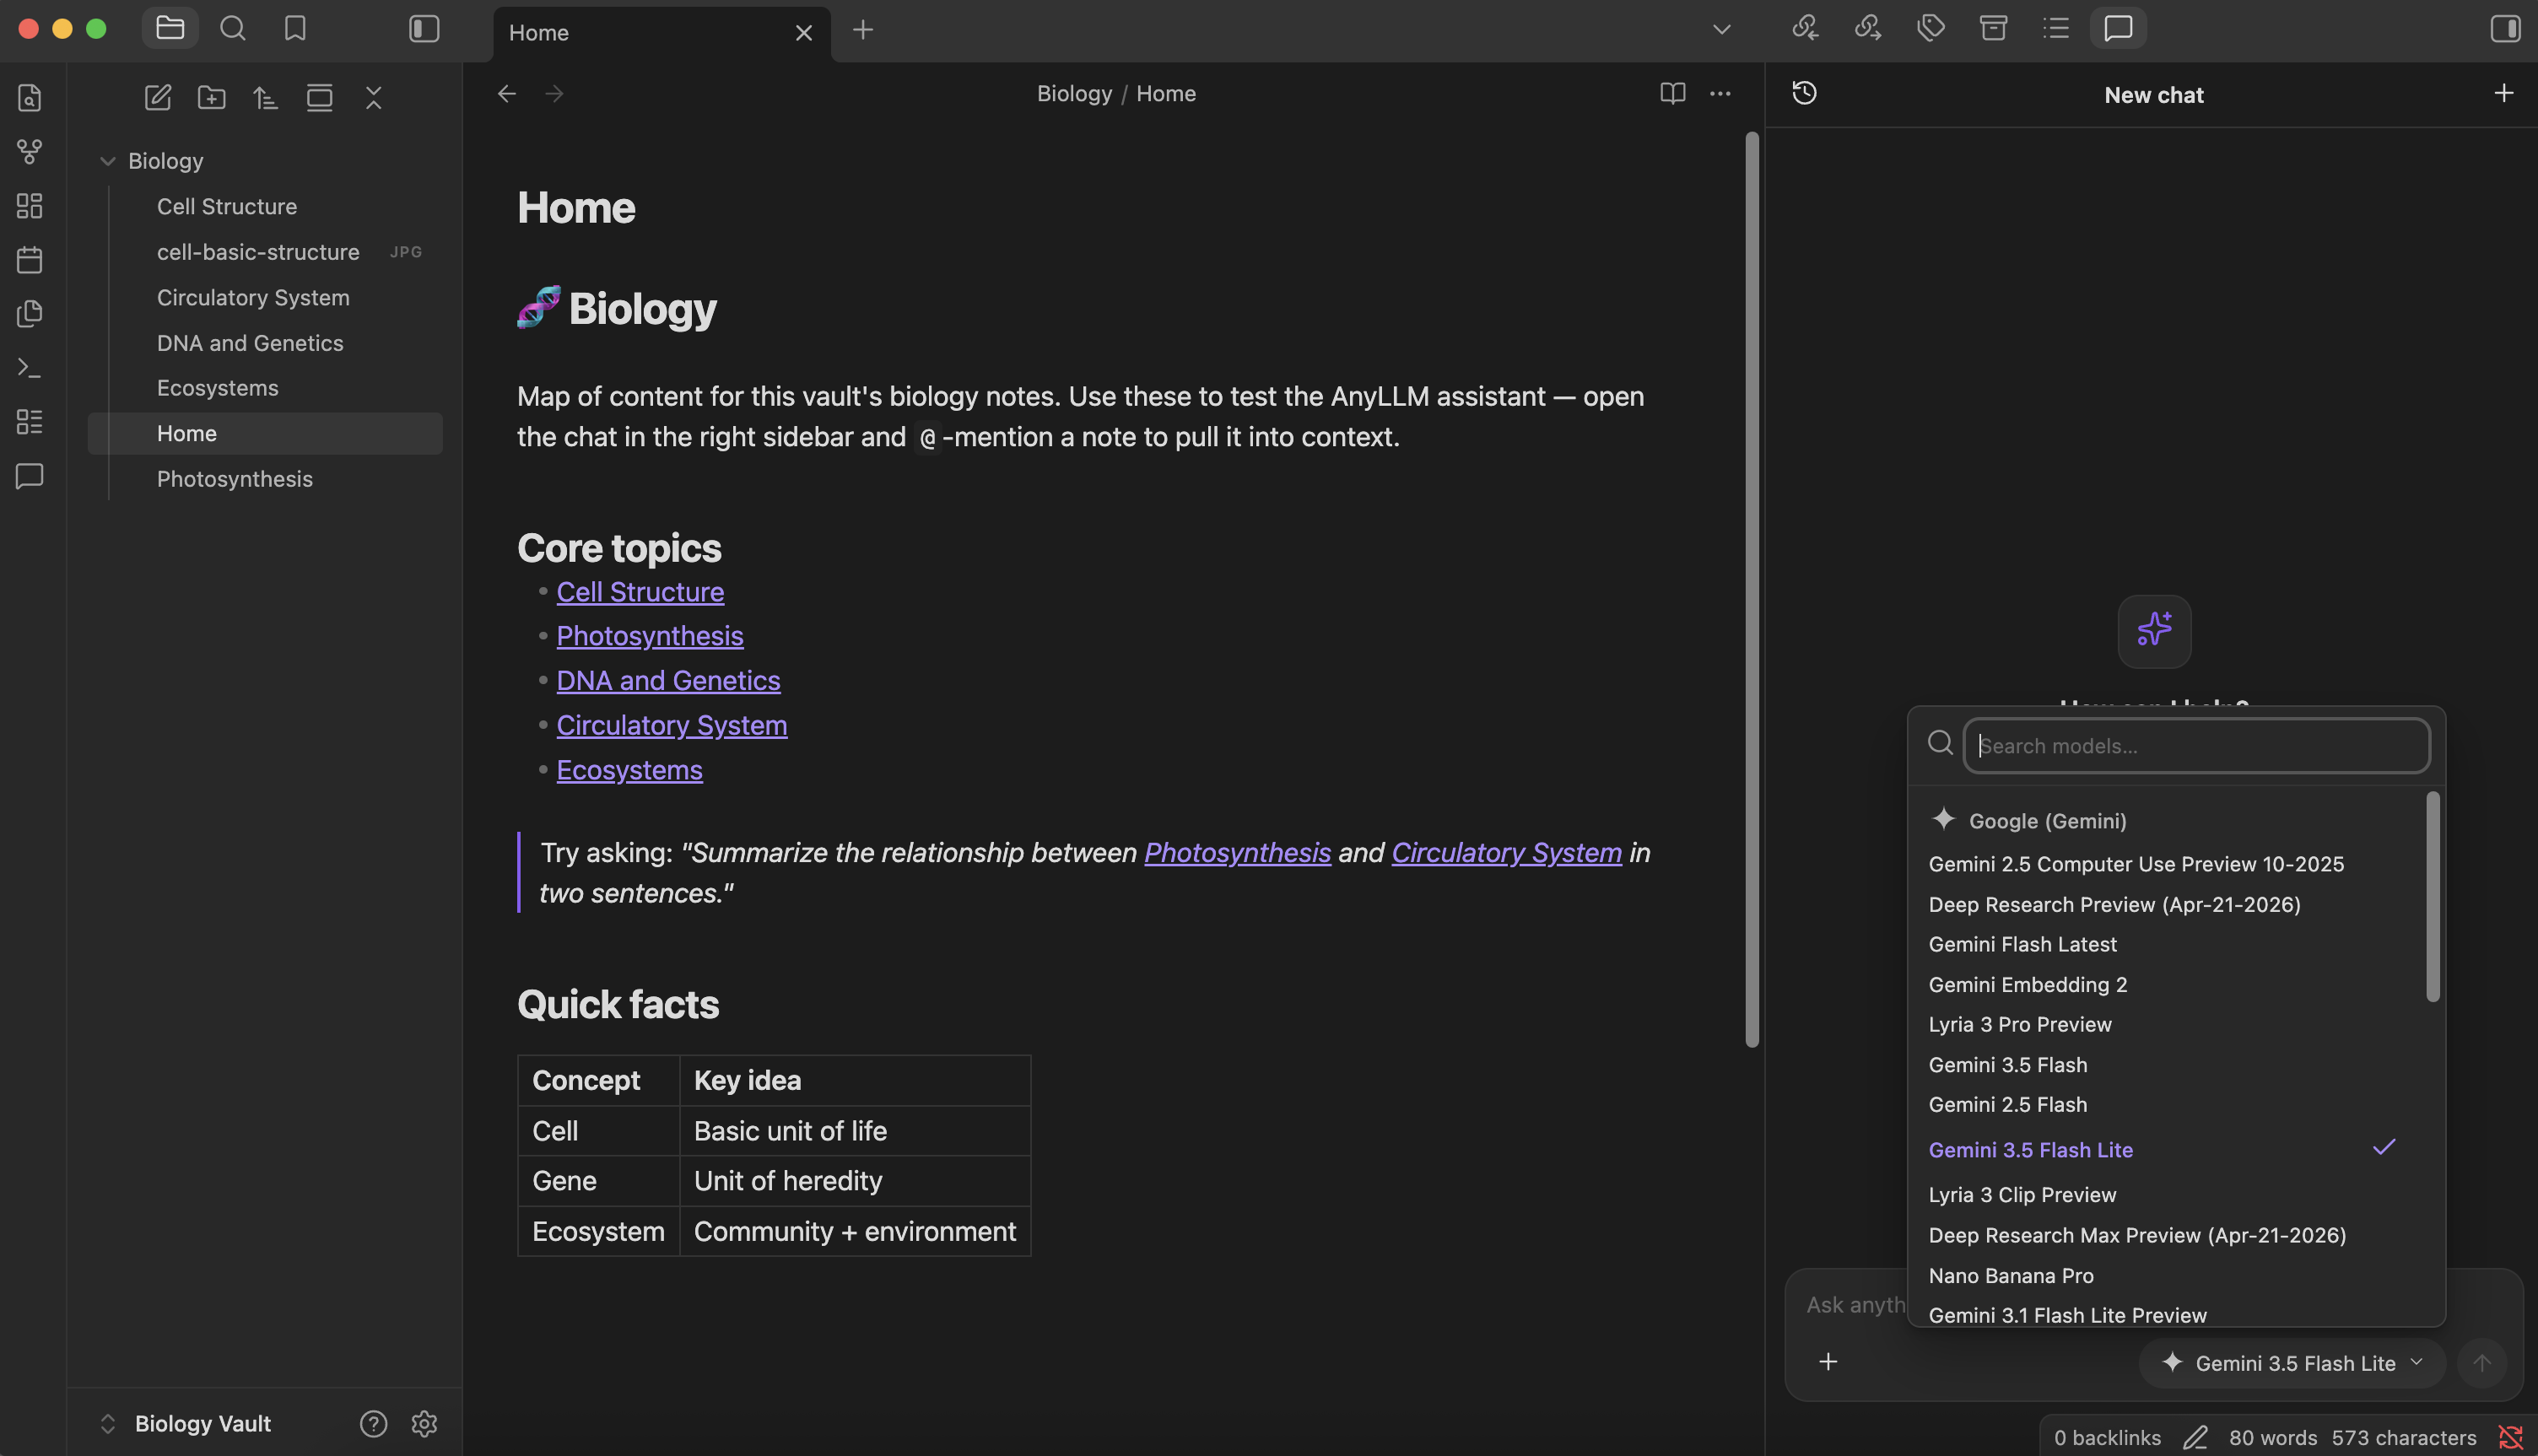Collapse all folders in explorer
Screen dimensions: 2538x1456
click(x=374, y=97)
